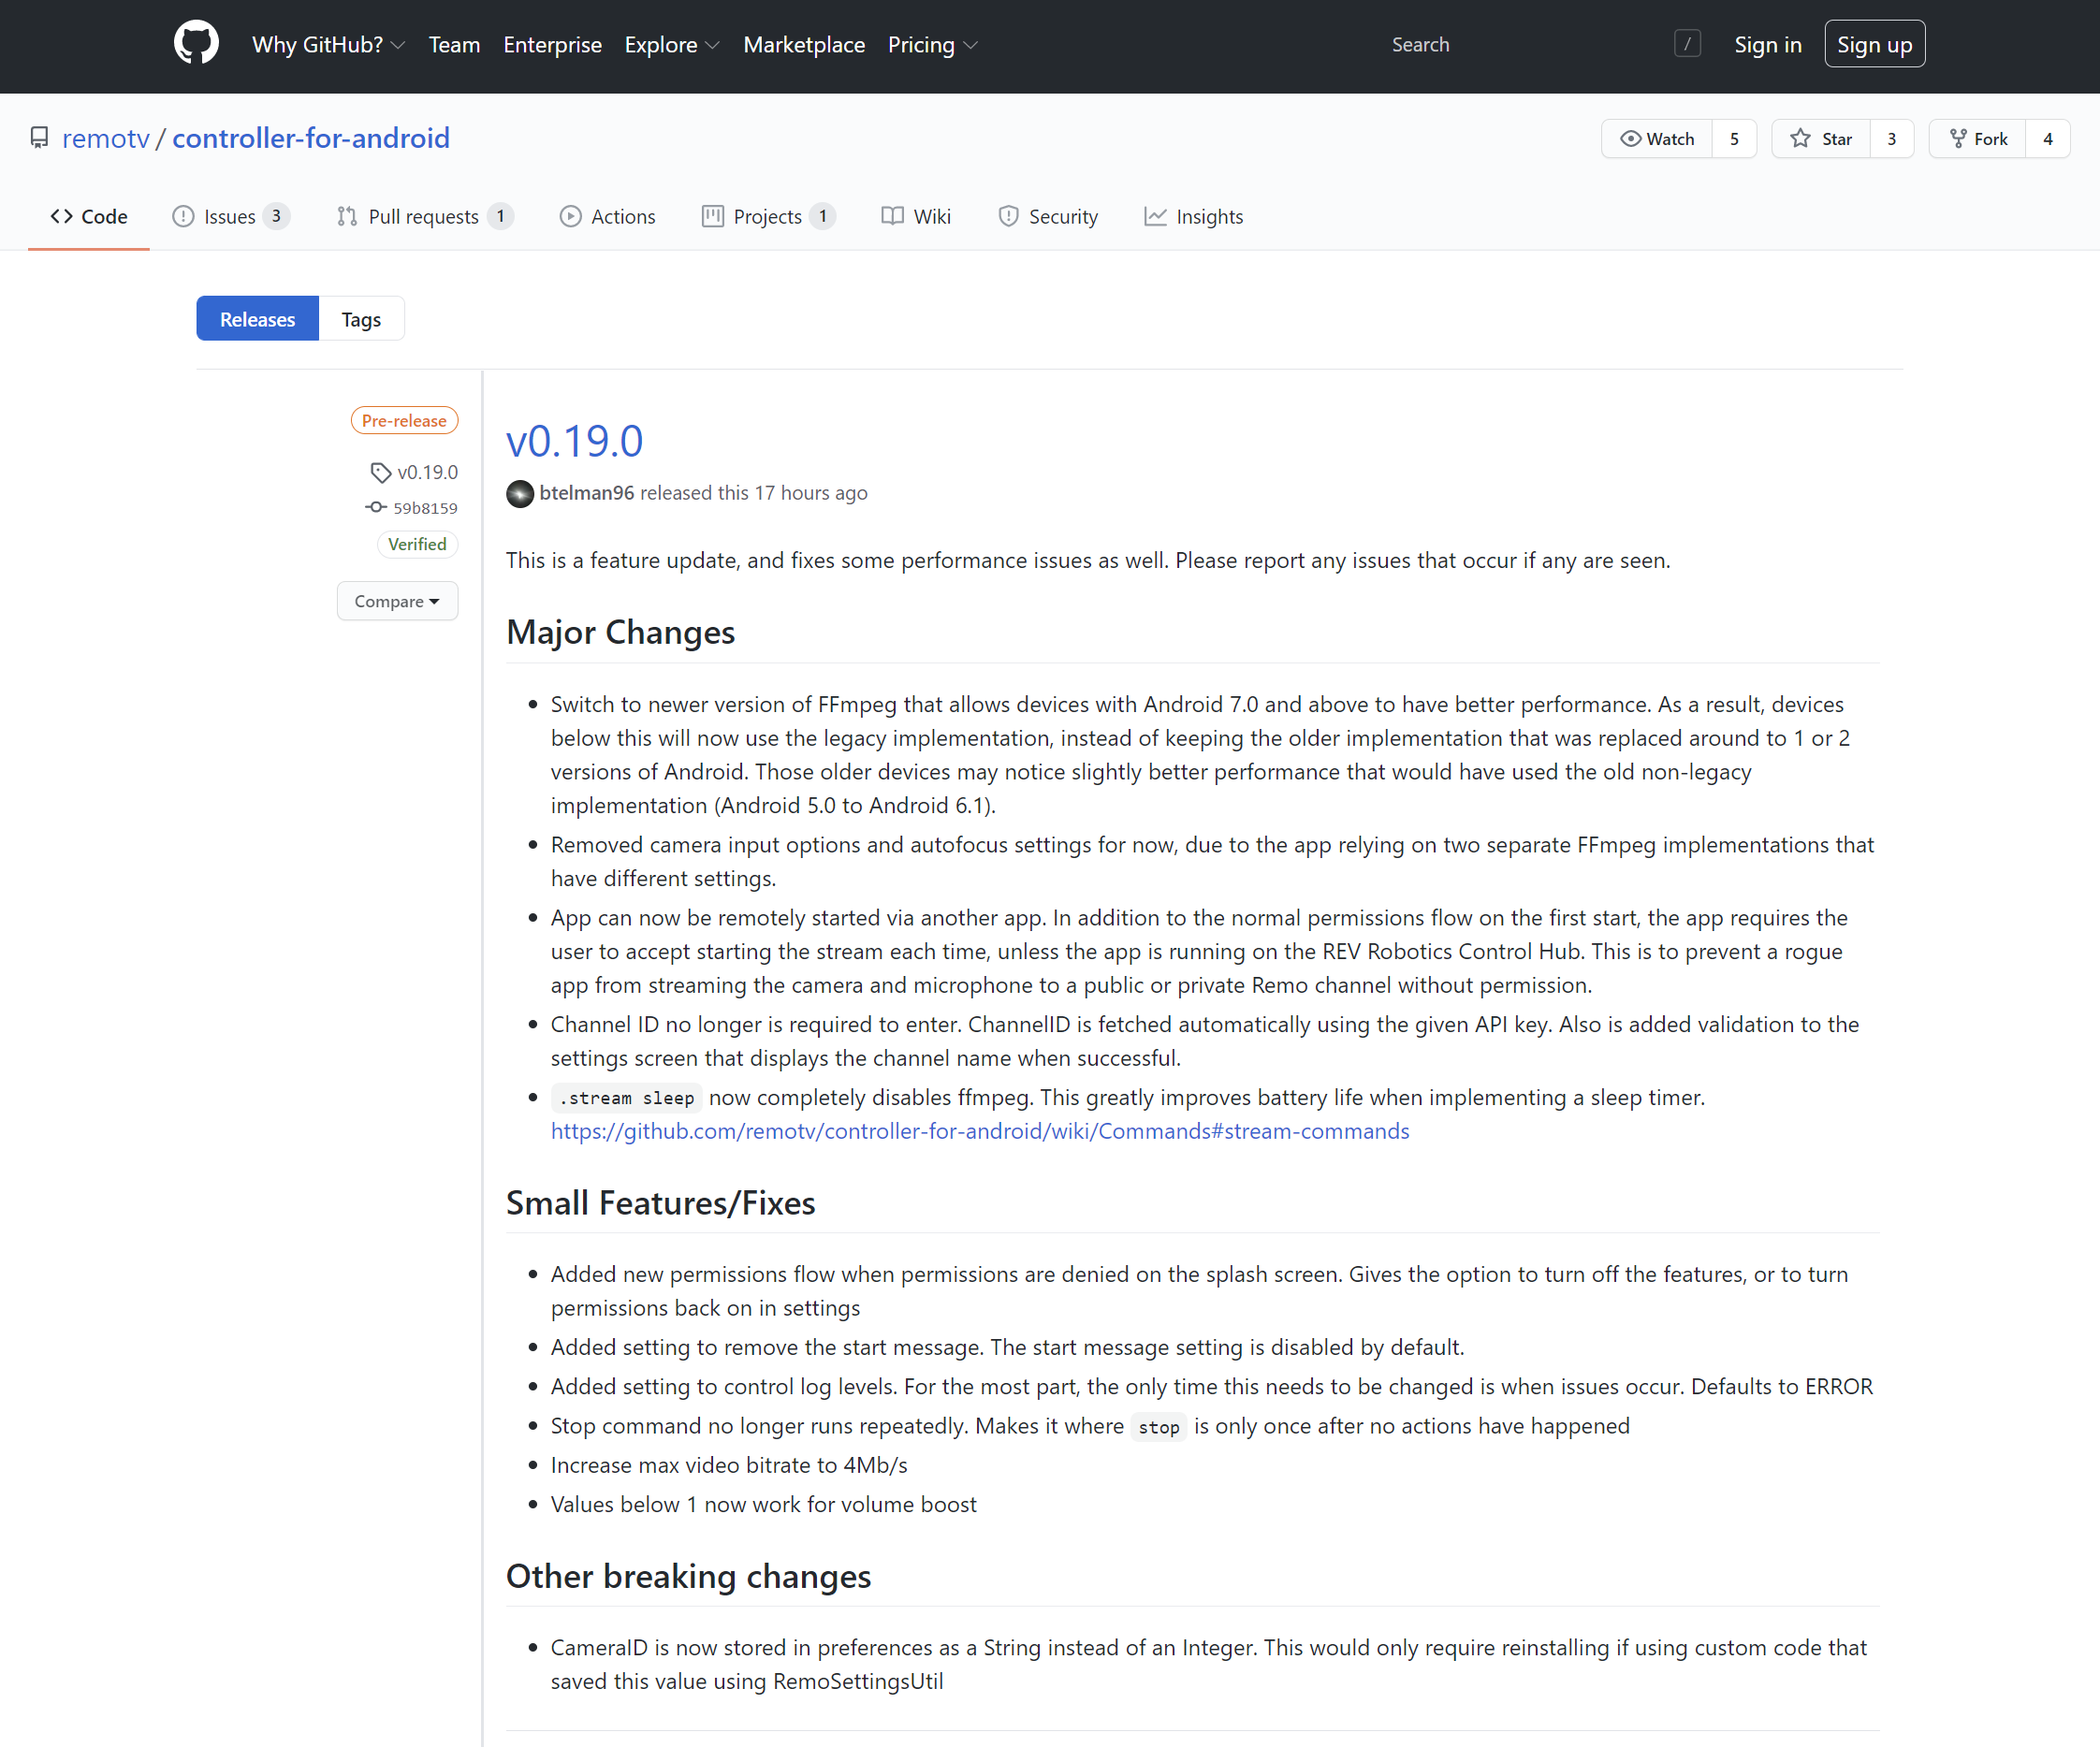Open the Enterprise page link

552,44
